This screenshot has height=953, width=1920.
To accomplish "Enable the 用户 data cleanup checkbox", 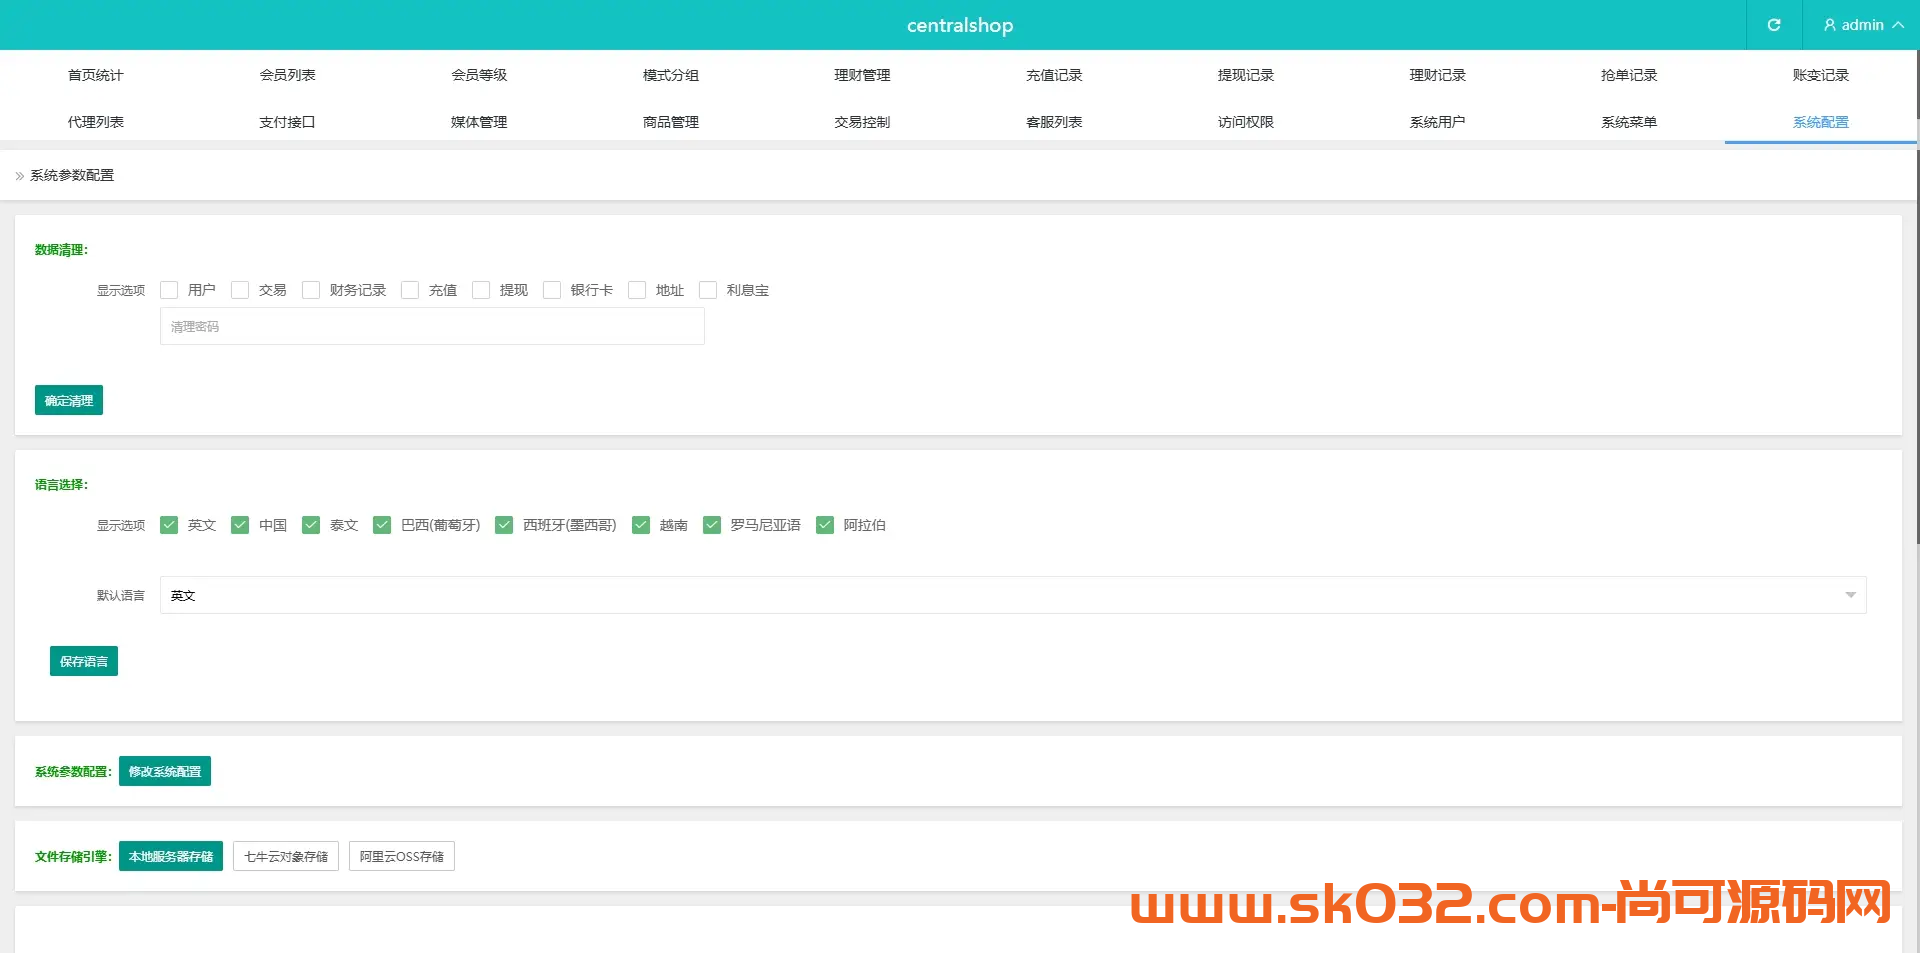I will coord(169,290).
